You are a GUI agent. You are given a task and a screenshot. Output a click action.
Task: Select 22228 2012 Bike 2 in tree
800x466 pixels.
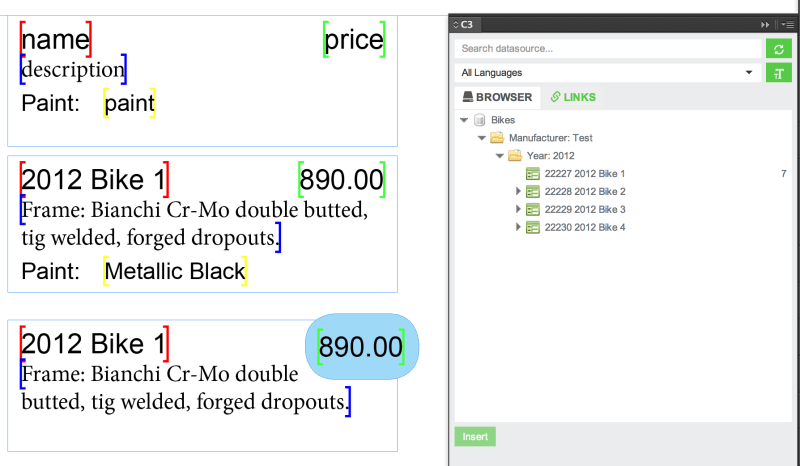tap(585, 192)
